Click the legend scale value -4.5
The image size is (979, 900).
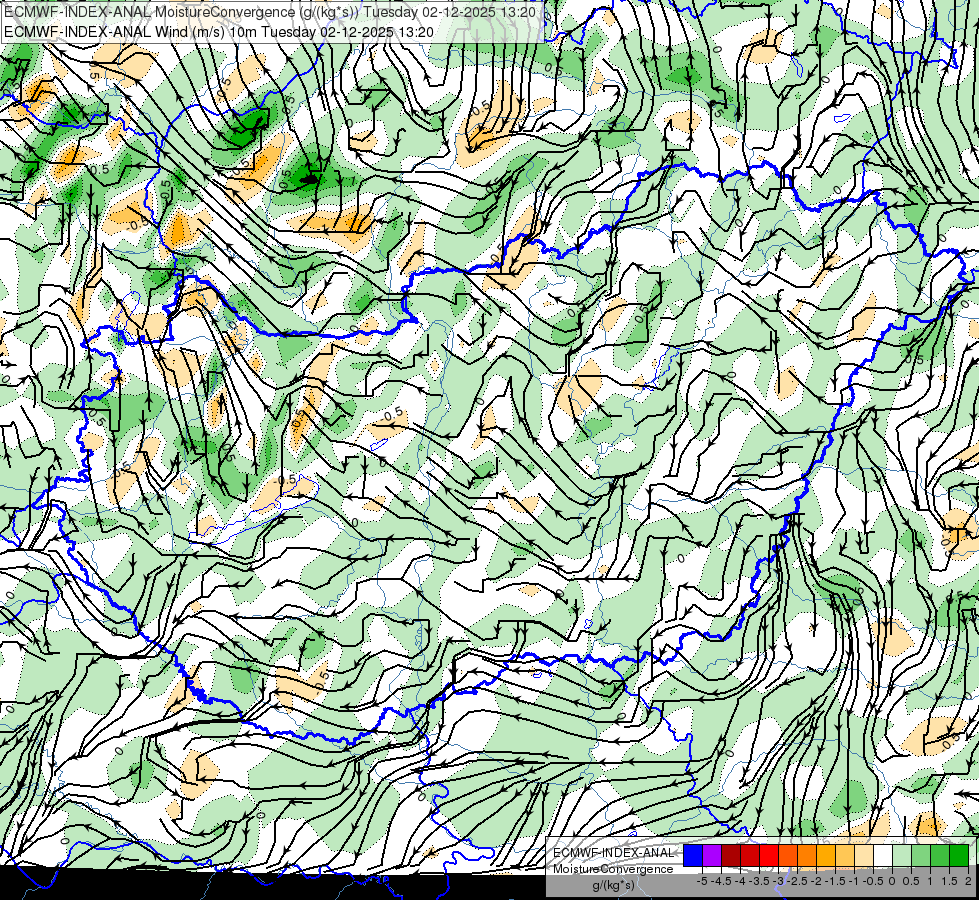tap(721, 881)
